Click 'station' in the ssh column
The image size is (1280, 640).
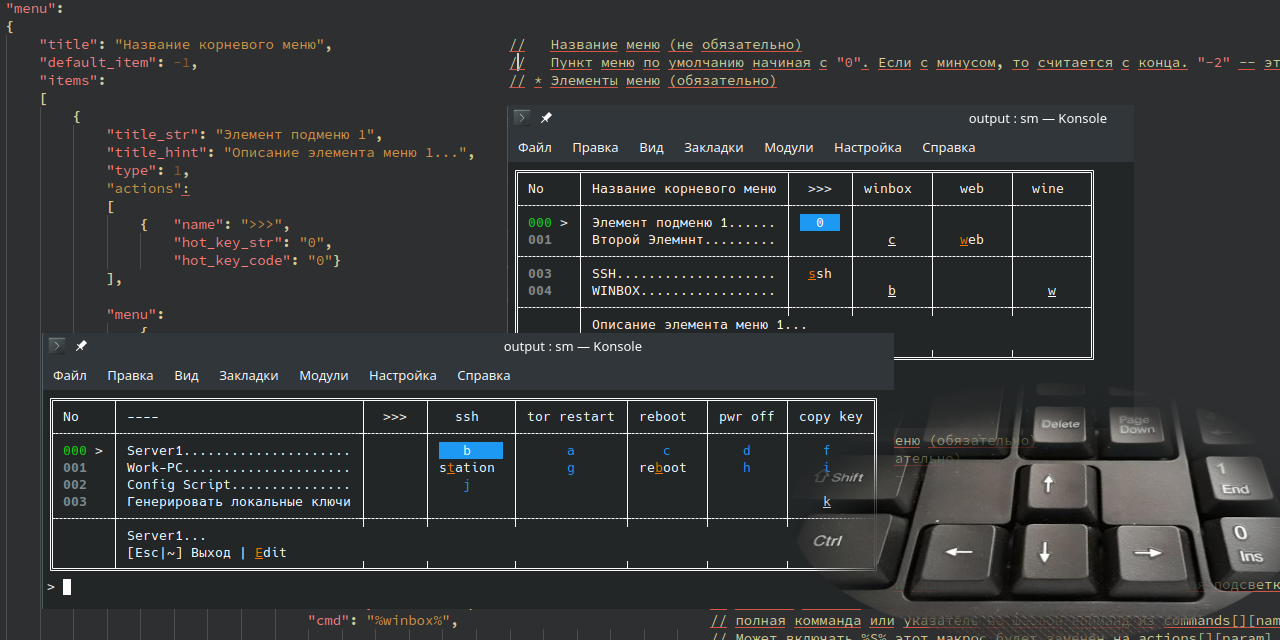tap(467, 468)
